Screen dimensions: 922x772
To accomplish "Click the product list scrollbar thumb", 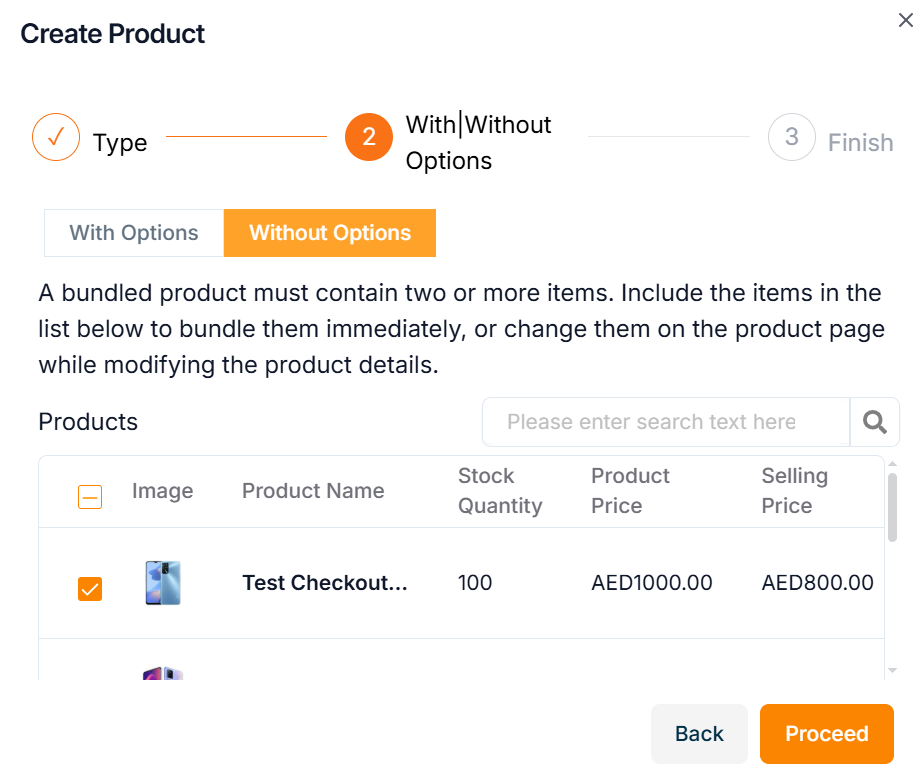I will point(892,505).
